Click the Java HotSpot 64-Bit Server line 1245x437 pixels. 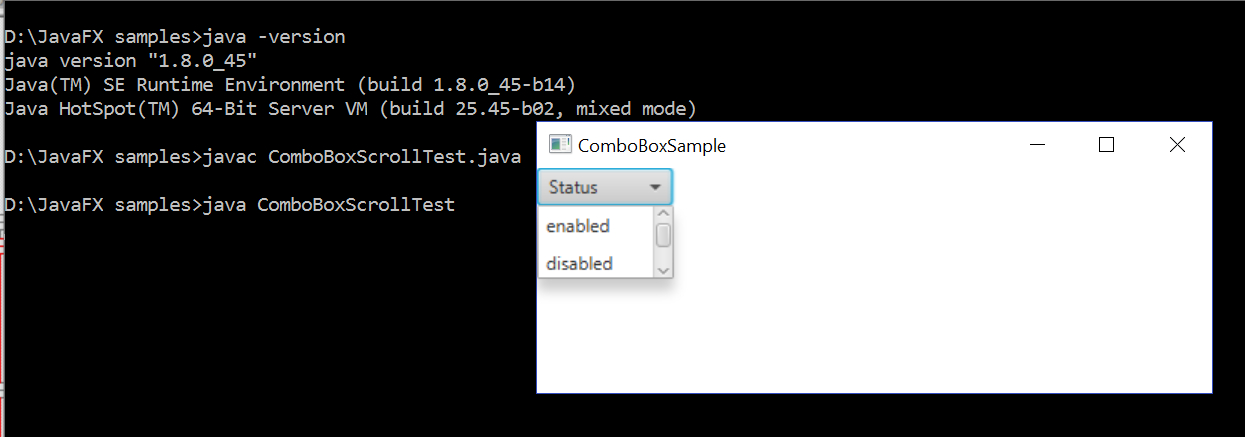[x=350, y=108]
